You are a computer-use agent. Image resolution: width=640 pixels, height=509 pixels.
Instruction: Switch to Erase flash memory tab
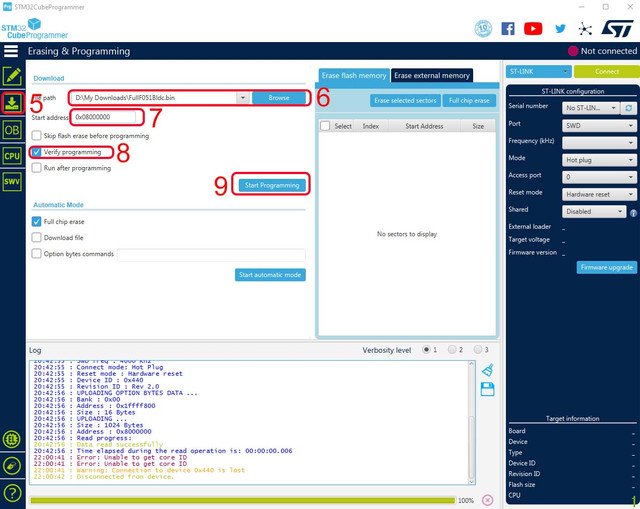point(354,76)
